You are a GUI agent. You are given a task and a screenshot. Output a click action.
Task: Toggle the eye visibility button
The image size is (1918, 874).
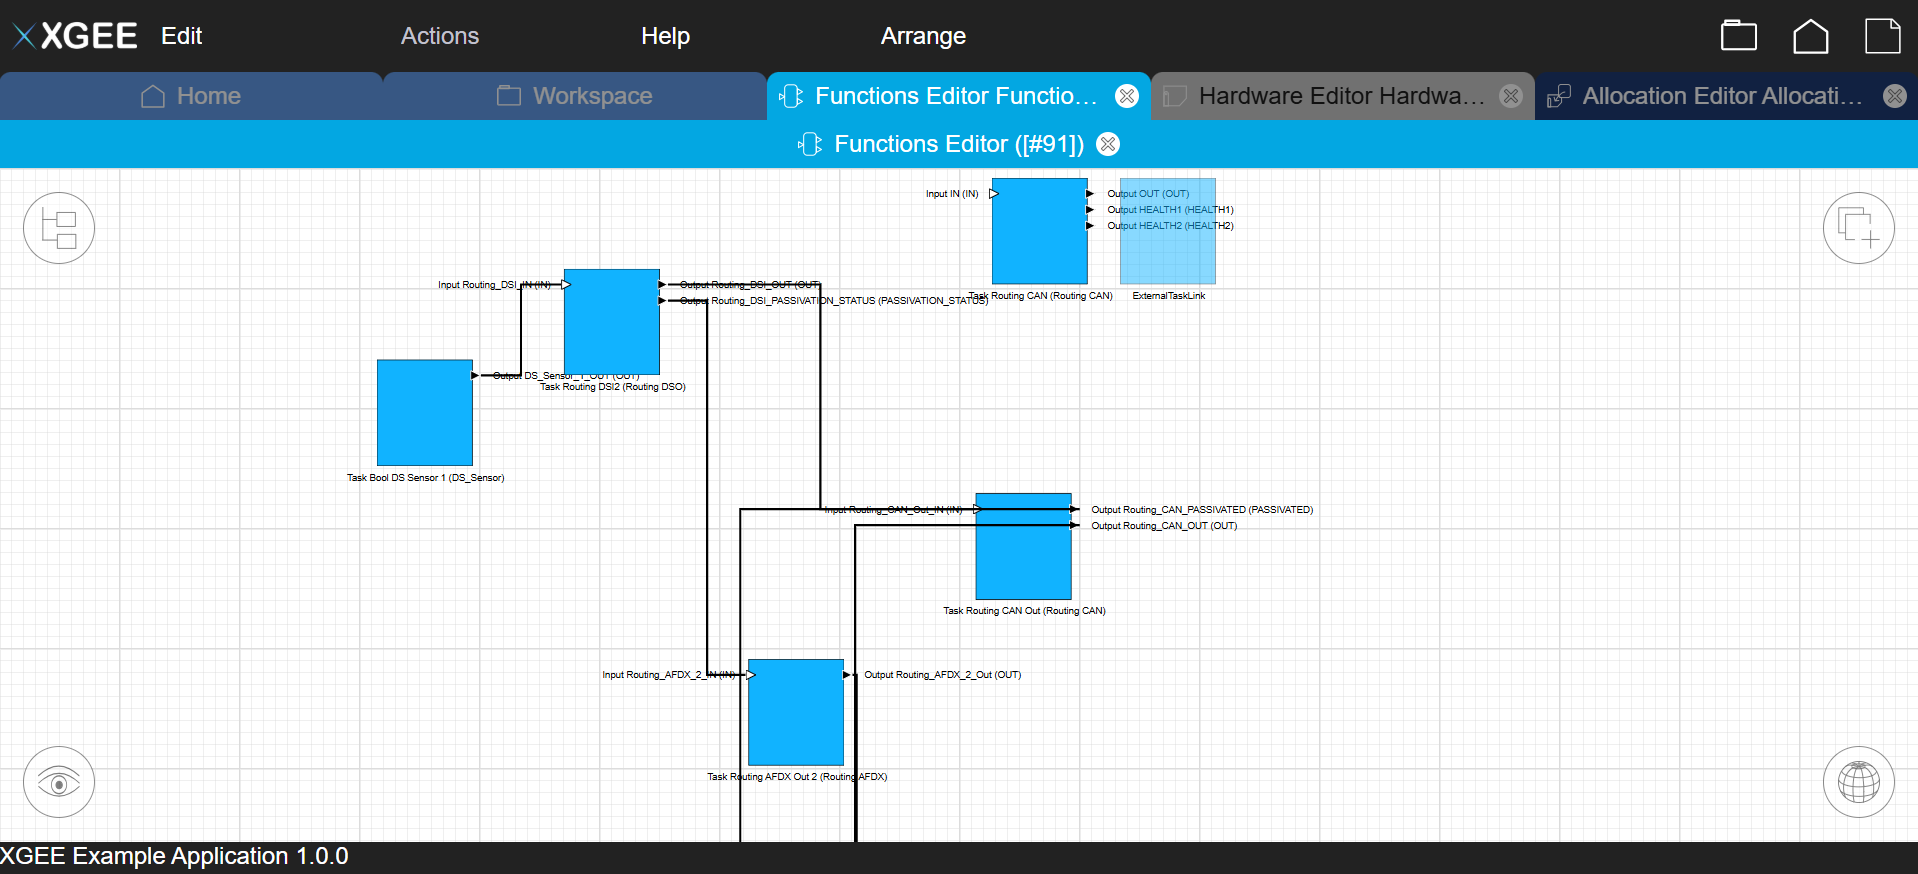(59, 782)
